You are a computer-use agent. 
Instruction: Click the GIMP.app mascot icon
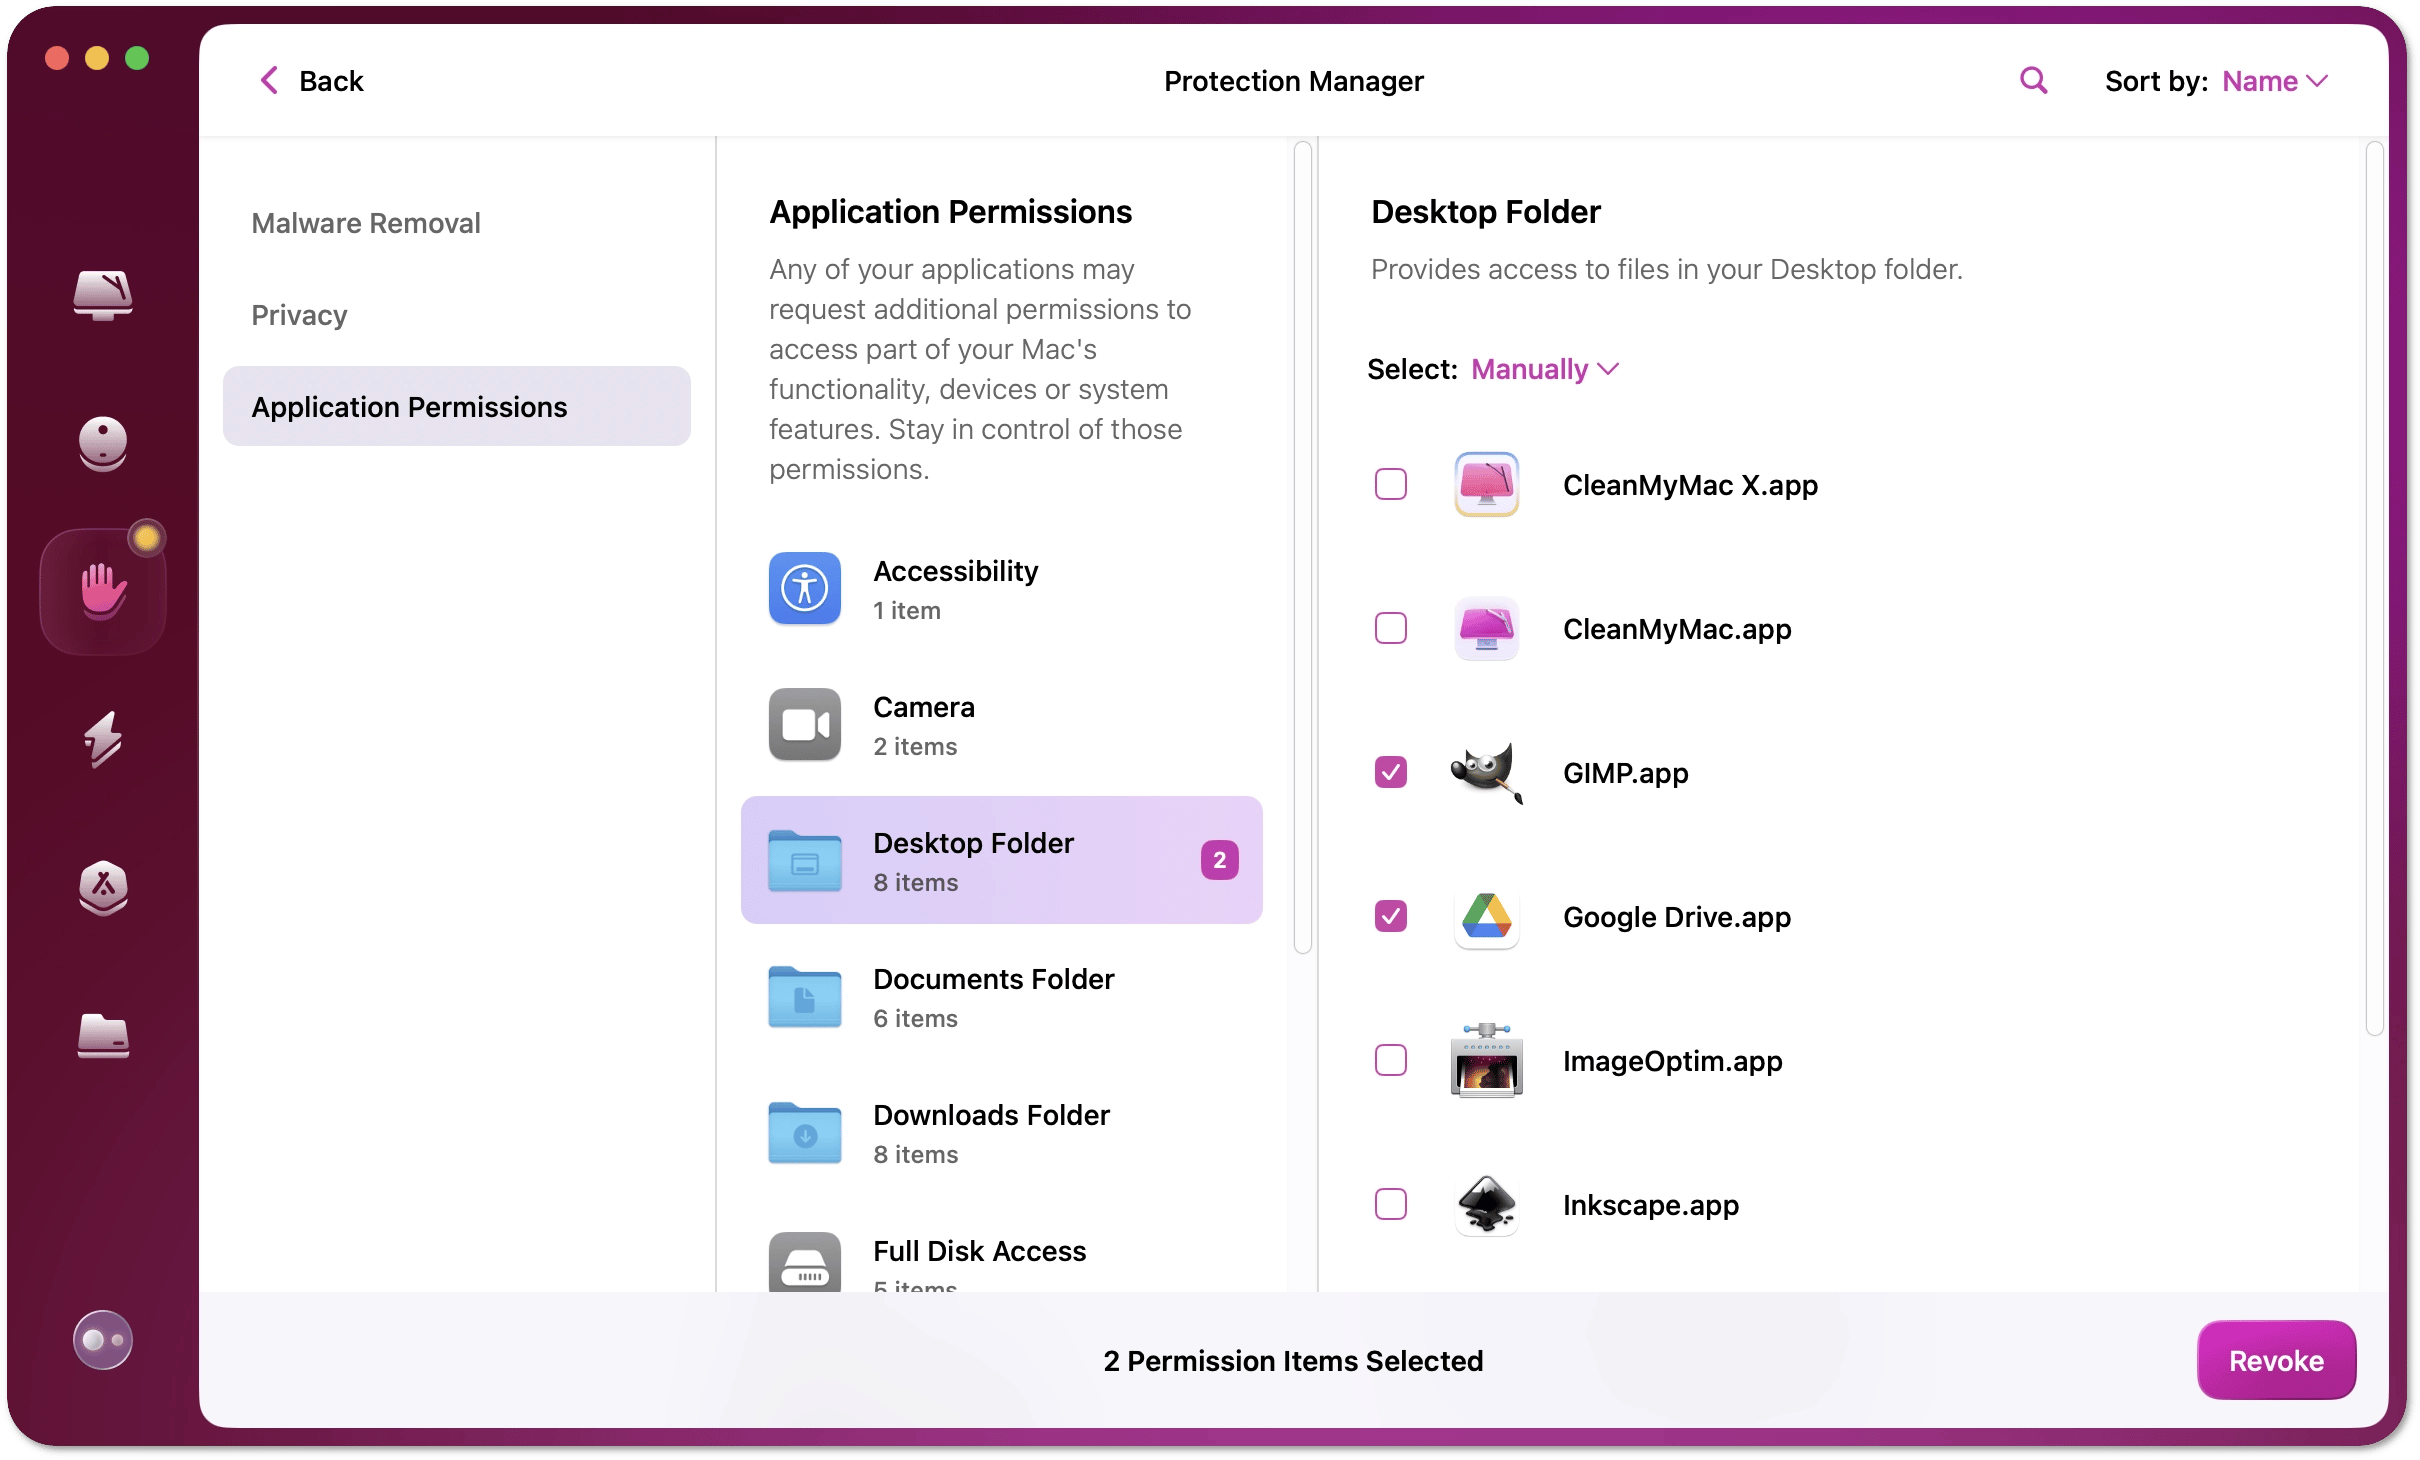pos(1487,773)
